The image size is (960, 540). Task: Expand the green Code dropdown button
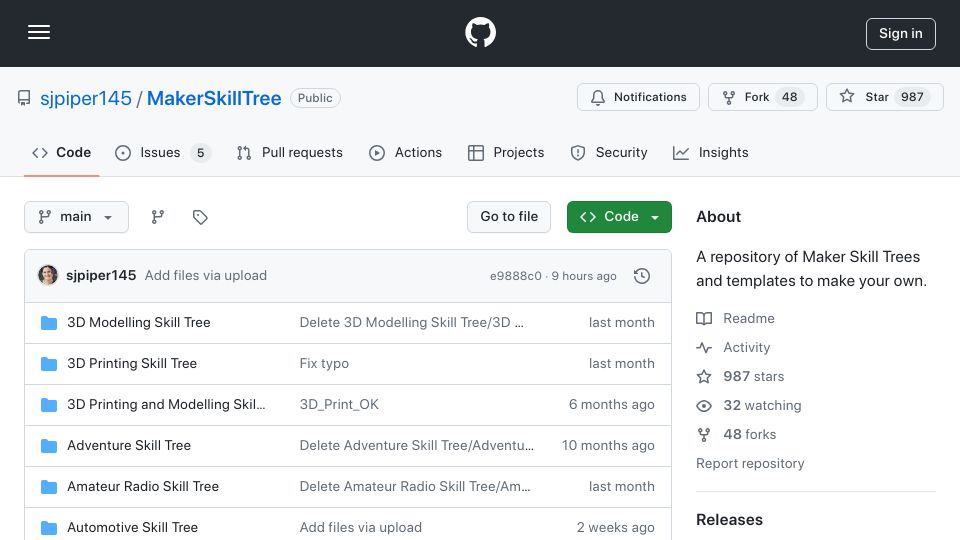[619, 217]
